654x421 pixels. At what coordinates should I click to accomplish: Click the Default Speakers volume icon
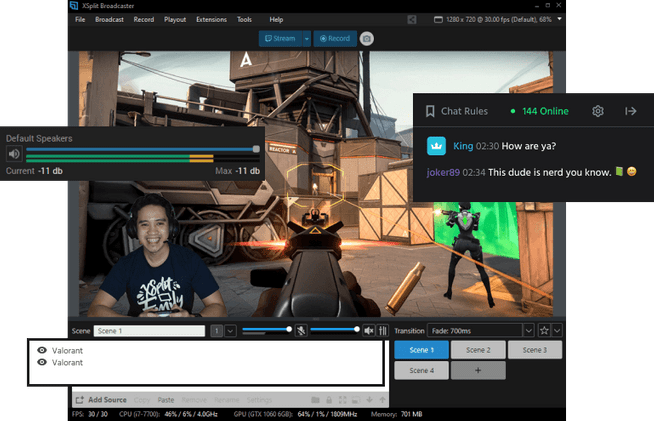pos(14,154)
